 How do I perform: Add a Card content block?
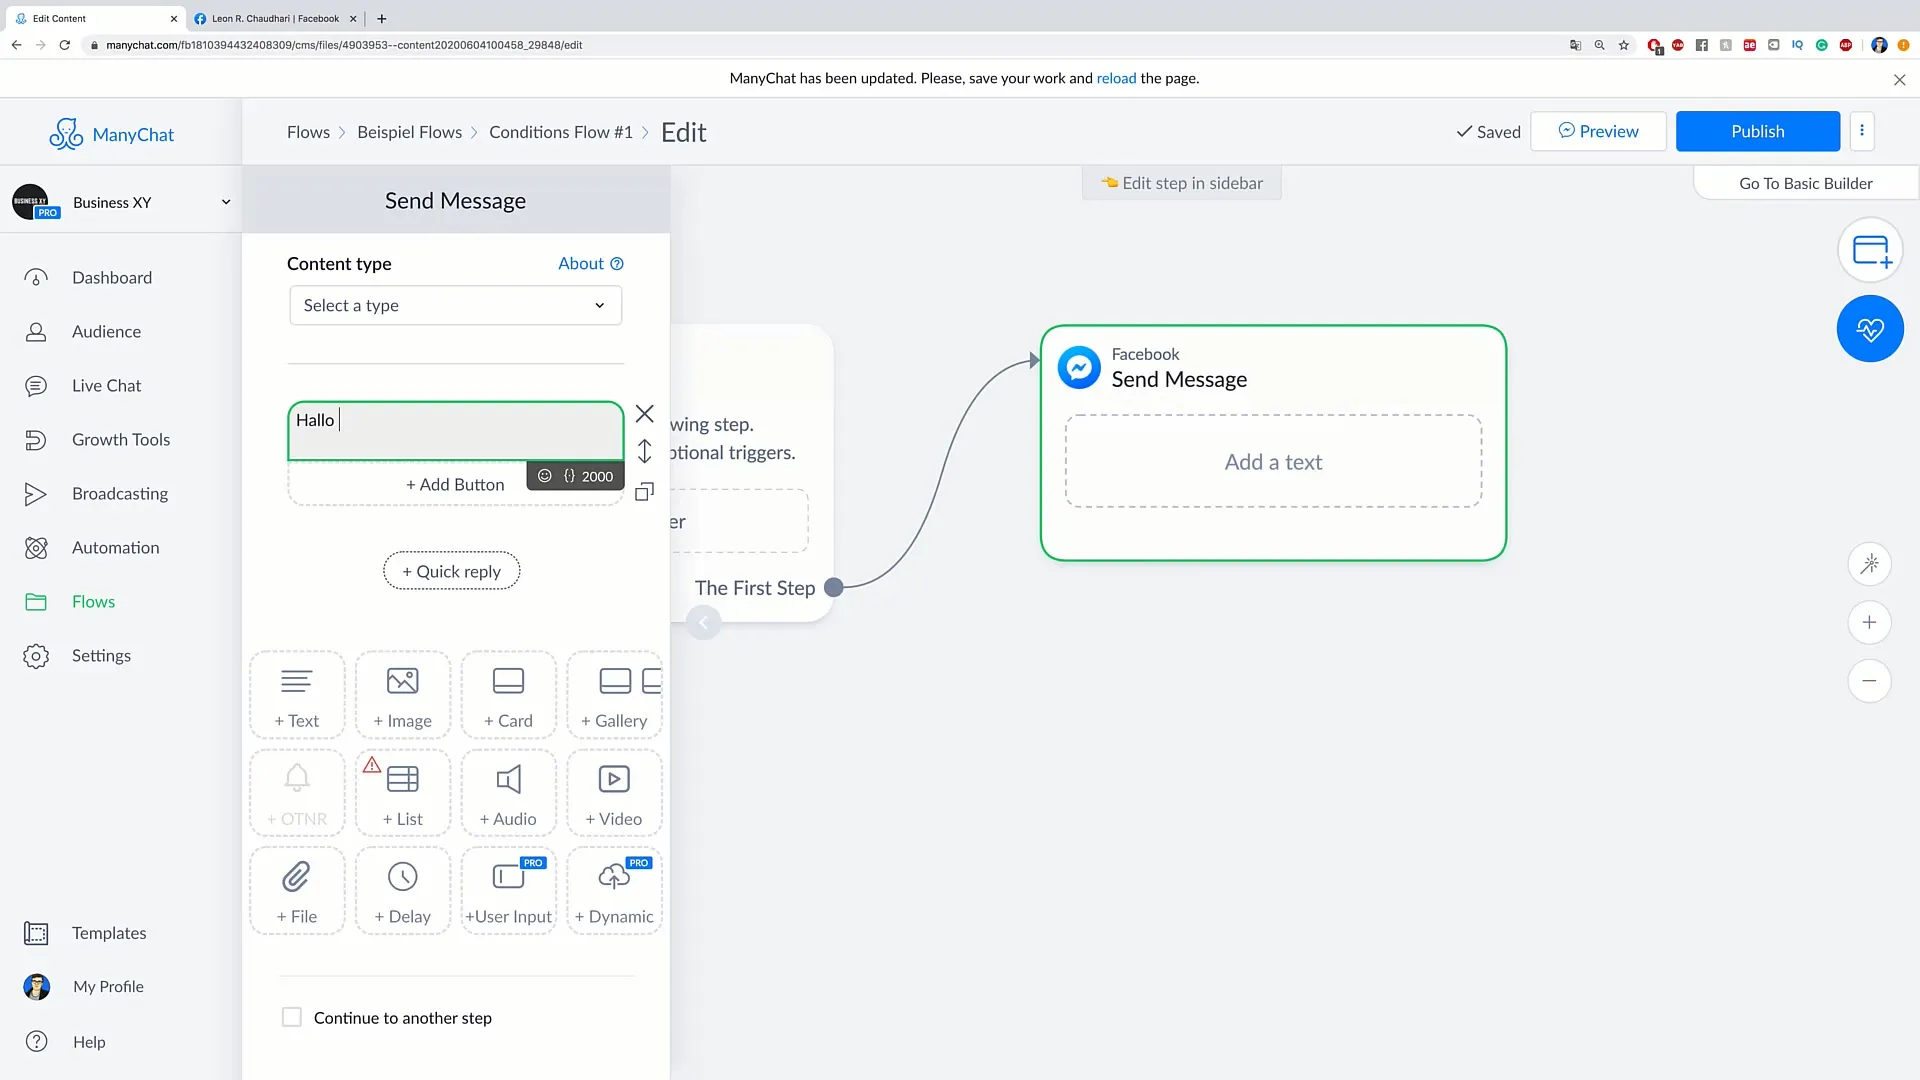tap(508, 696)
